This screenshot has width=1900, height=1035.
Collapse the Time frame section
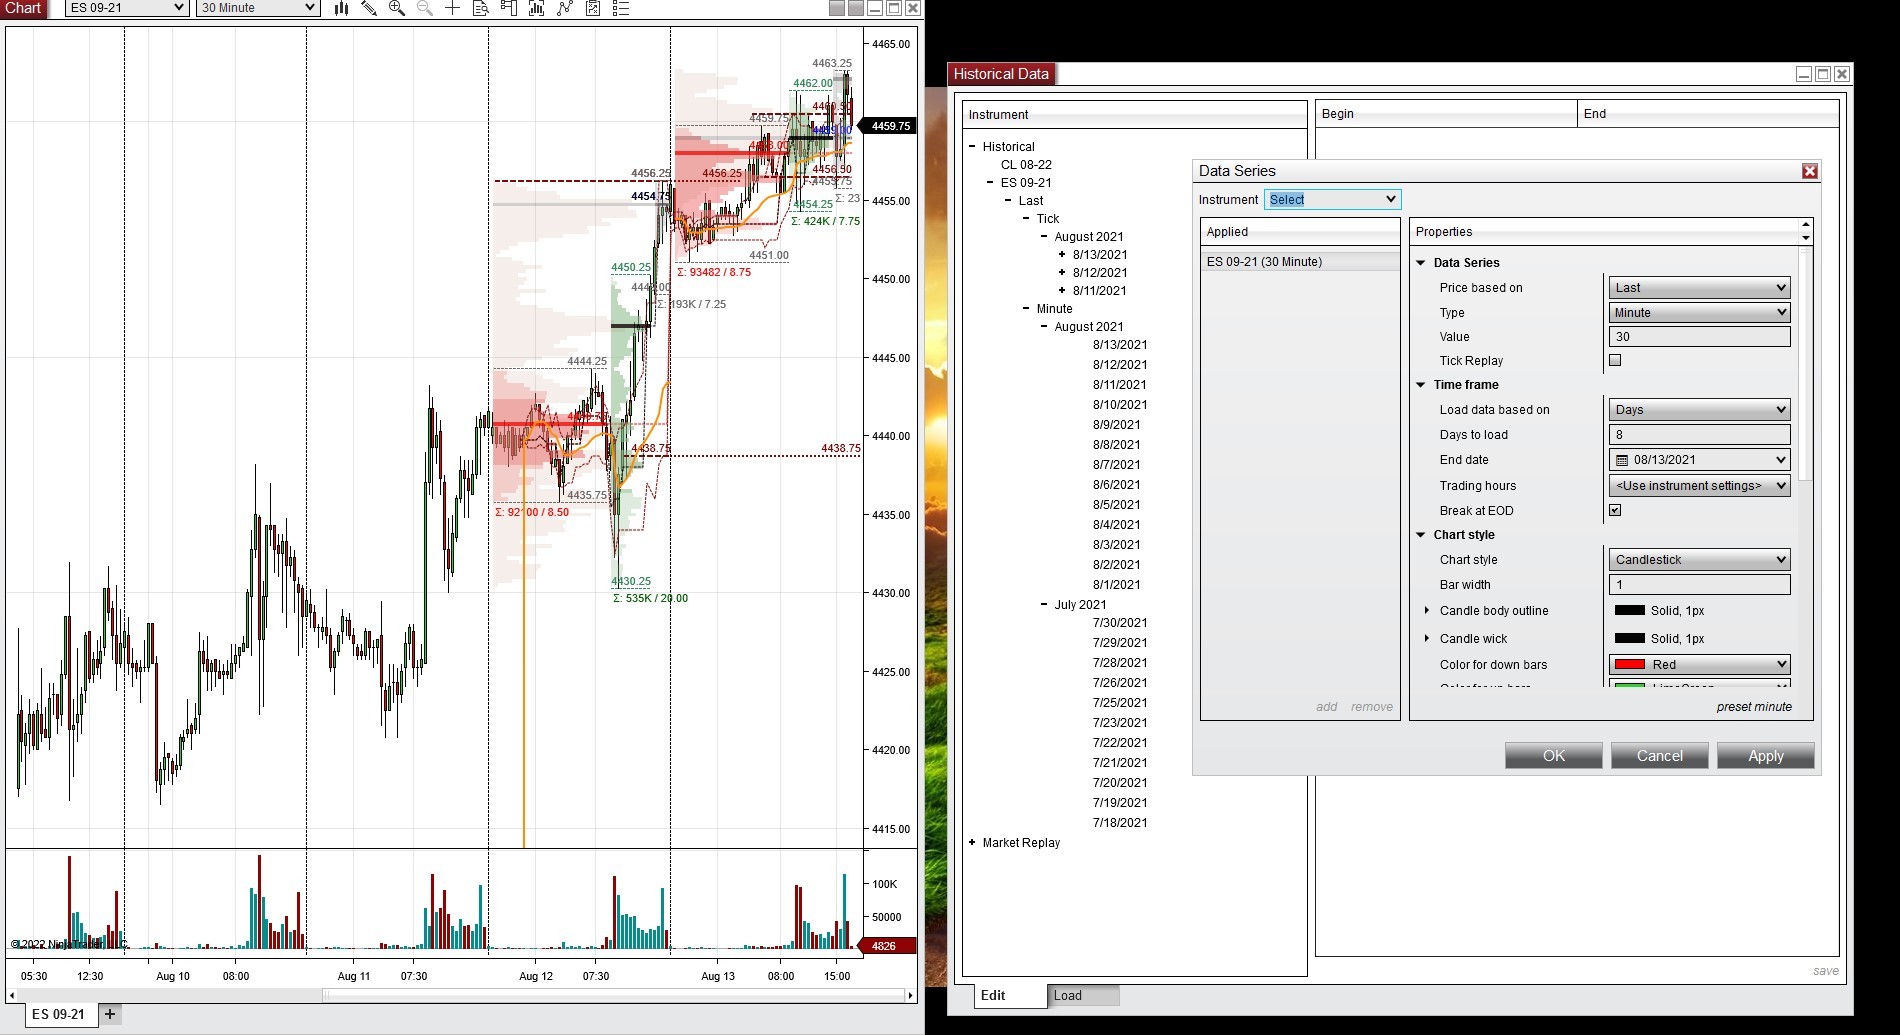pyautogui.click(x=1421, y=385)
